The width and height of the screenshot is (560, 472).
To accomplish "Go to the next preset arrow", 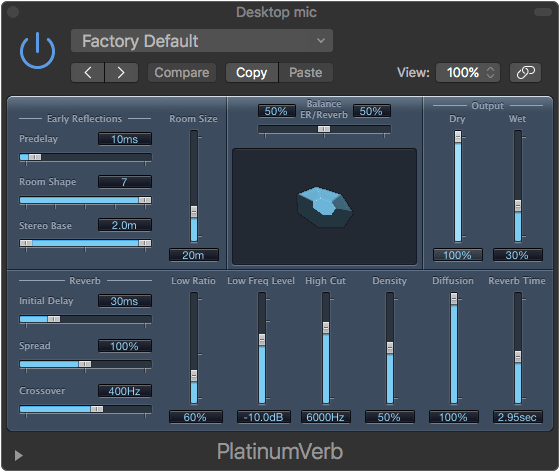I will tap(121, 72).
